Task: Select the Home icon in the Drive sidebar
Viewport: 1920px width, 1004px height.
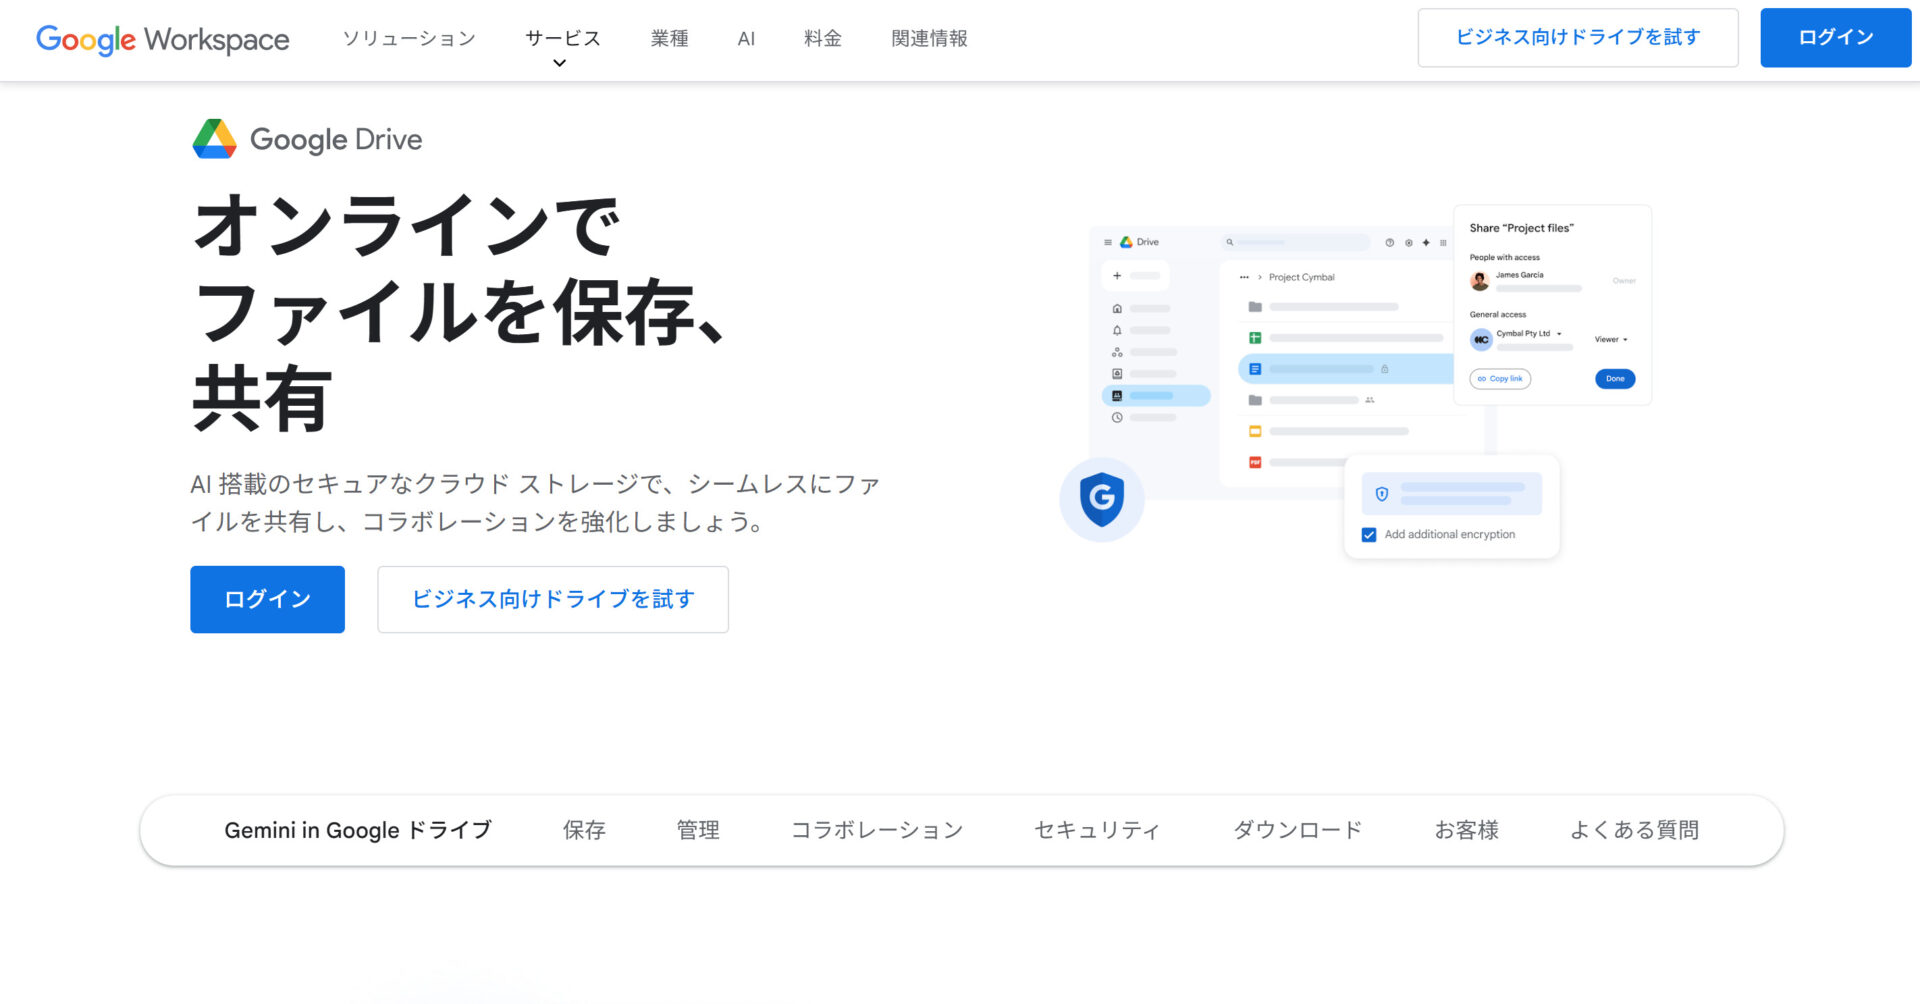Action: [1117, 308]
